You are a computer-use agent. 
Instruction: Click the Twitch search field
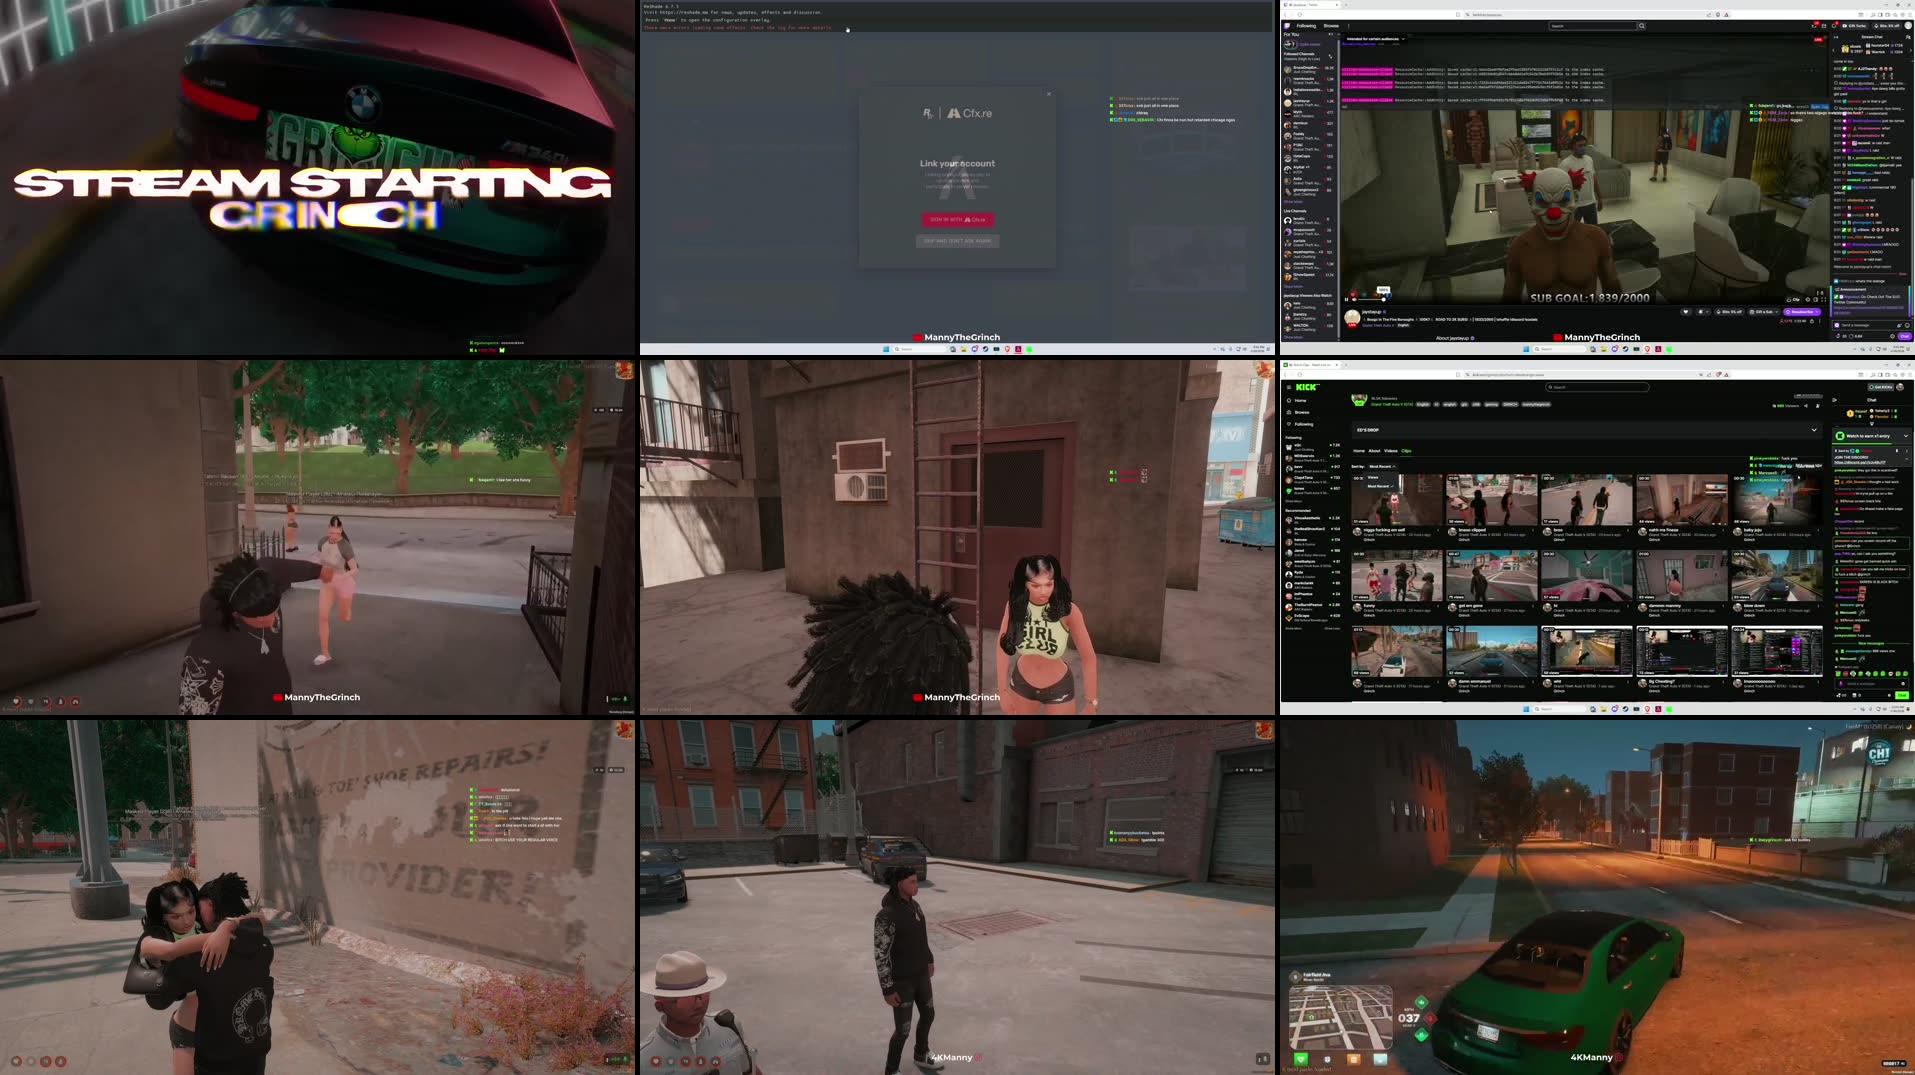click(x=1592, y=26)
